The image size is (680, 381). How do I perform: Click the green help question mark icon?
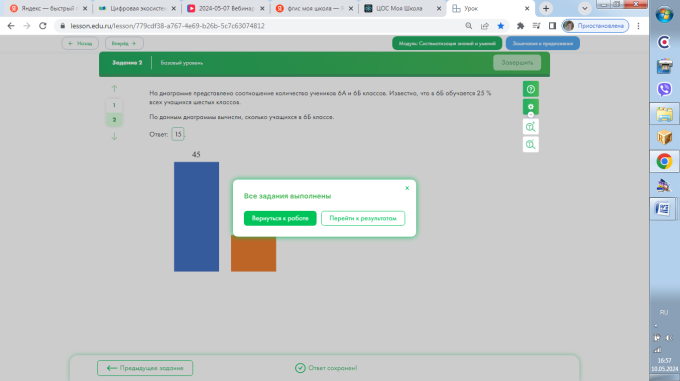(x=530, y=89)
